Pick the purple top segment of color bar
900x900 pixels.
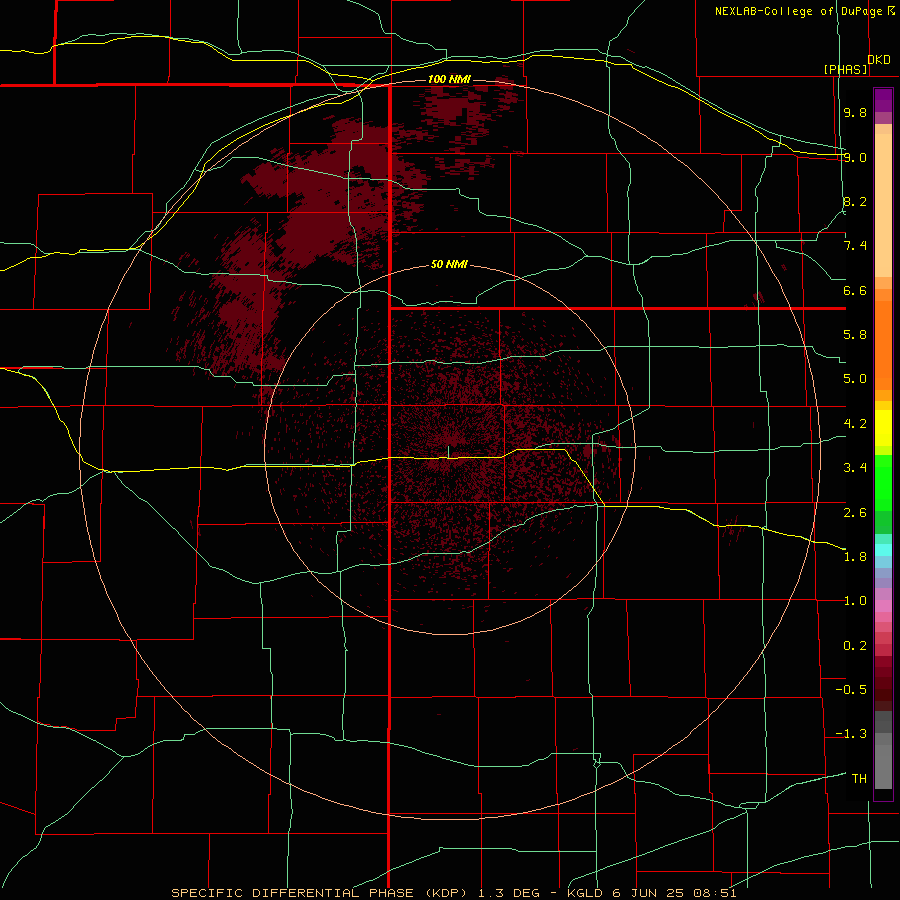click(x=883, y=100)
